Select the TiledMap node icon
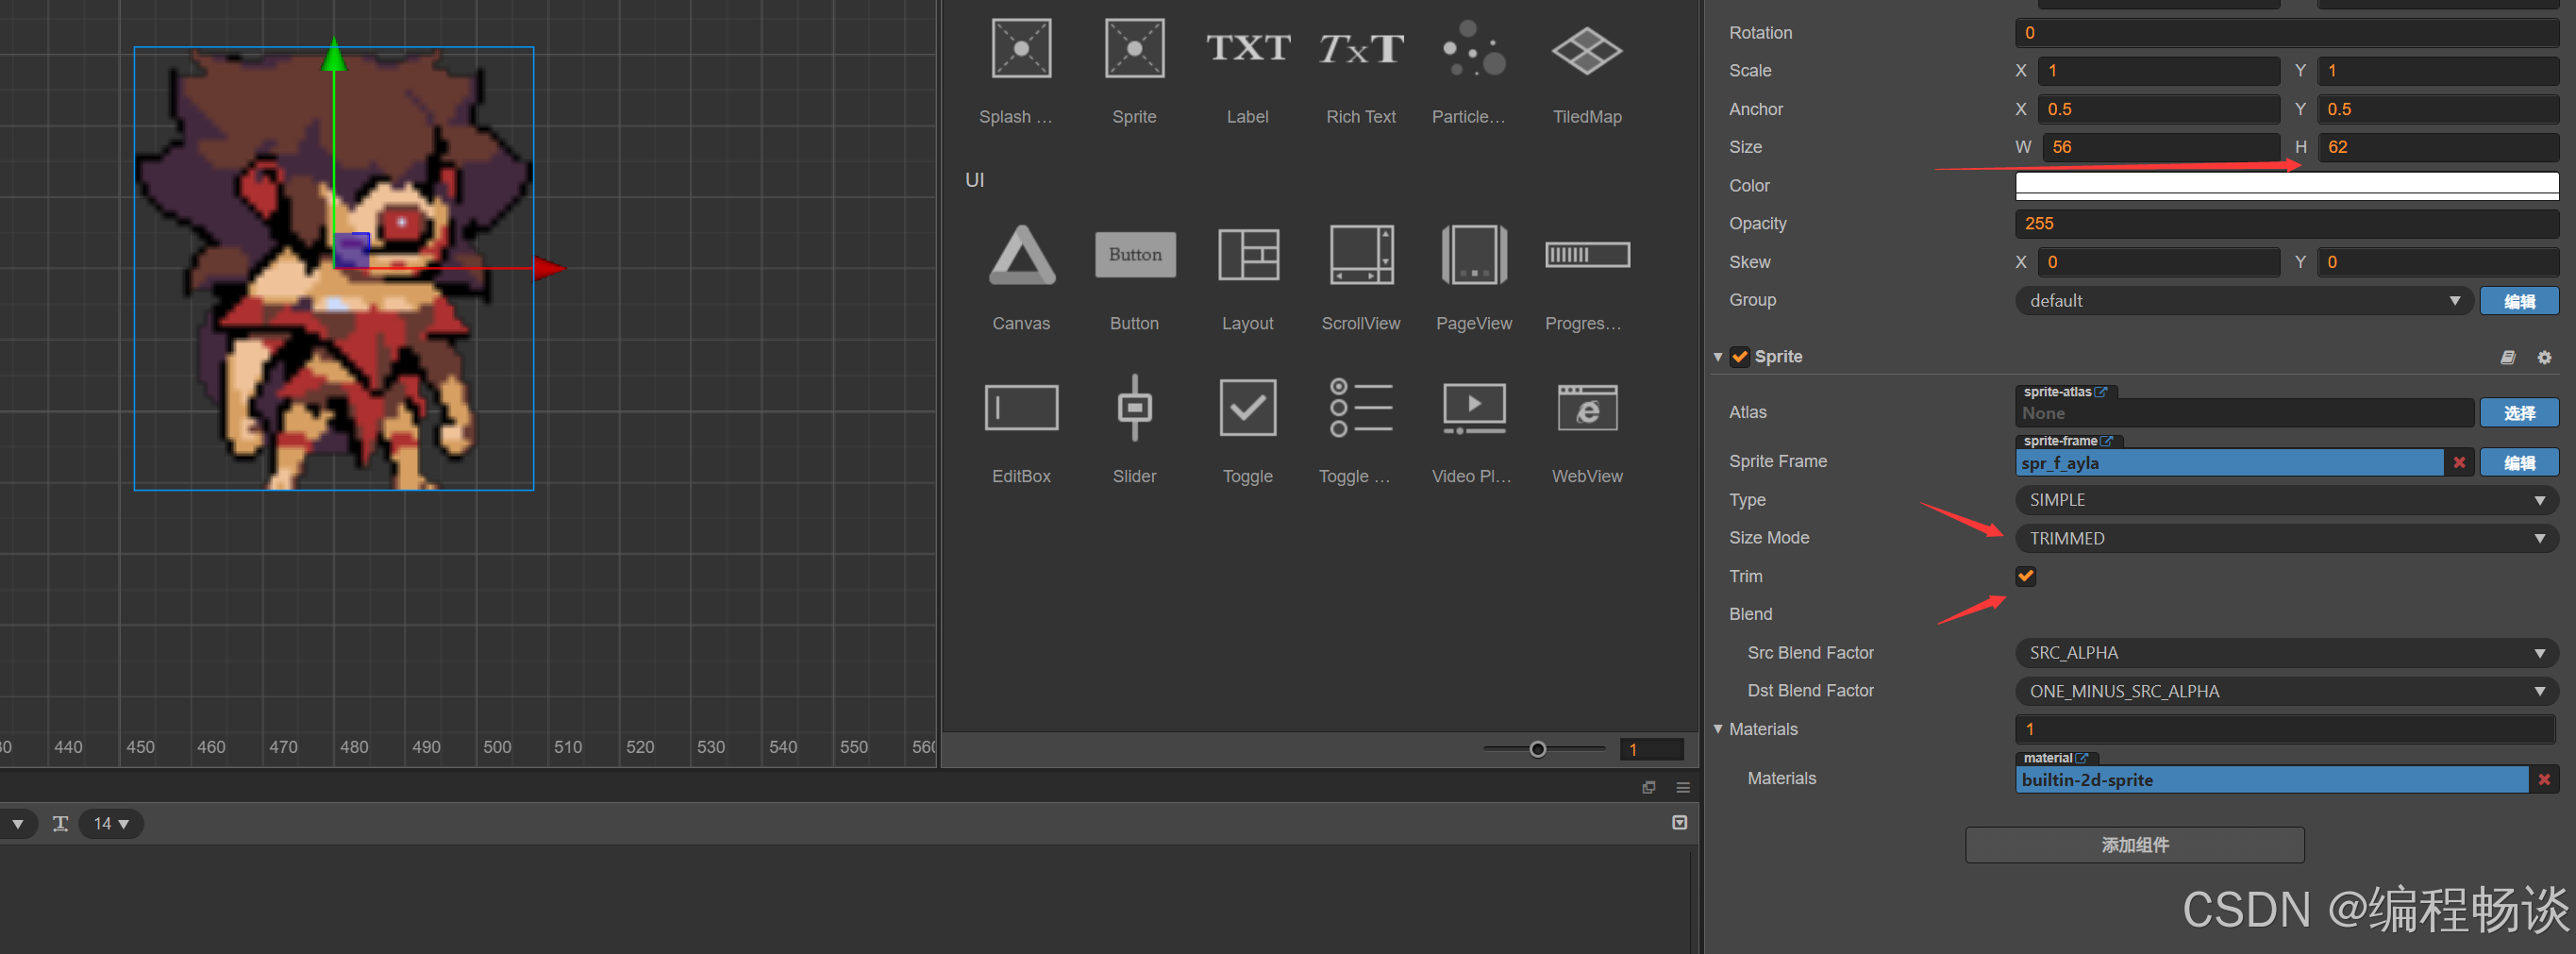The height and width of the screenshot is (954, 2576). point(1586,50)
